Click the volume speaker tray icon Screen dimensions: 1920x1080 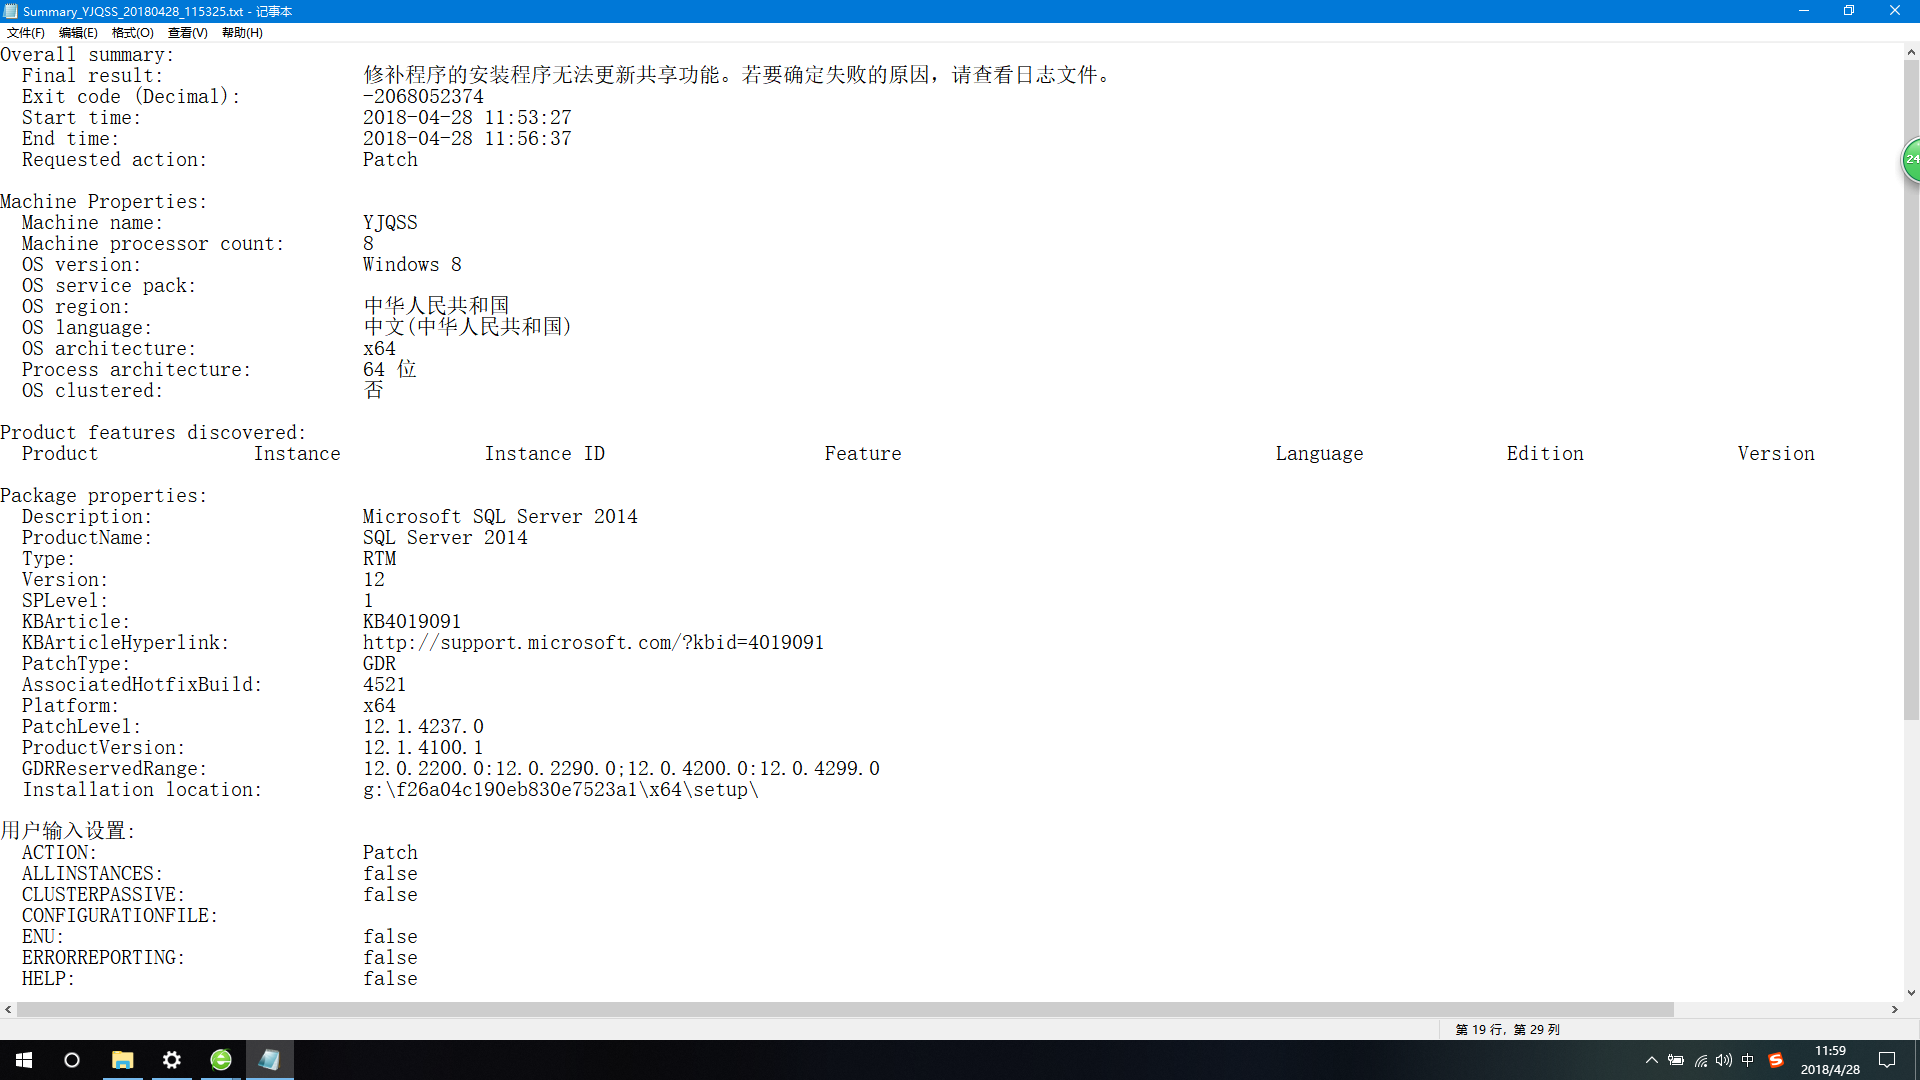tap(1724, 1060)
